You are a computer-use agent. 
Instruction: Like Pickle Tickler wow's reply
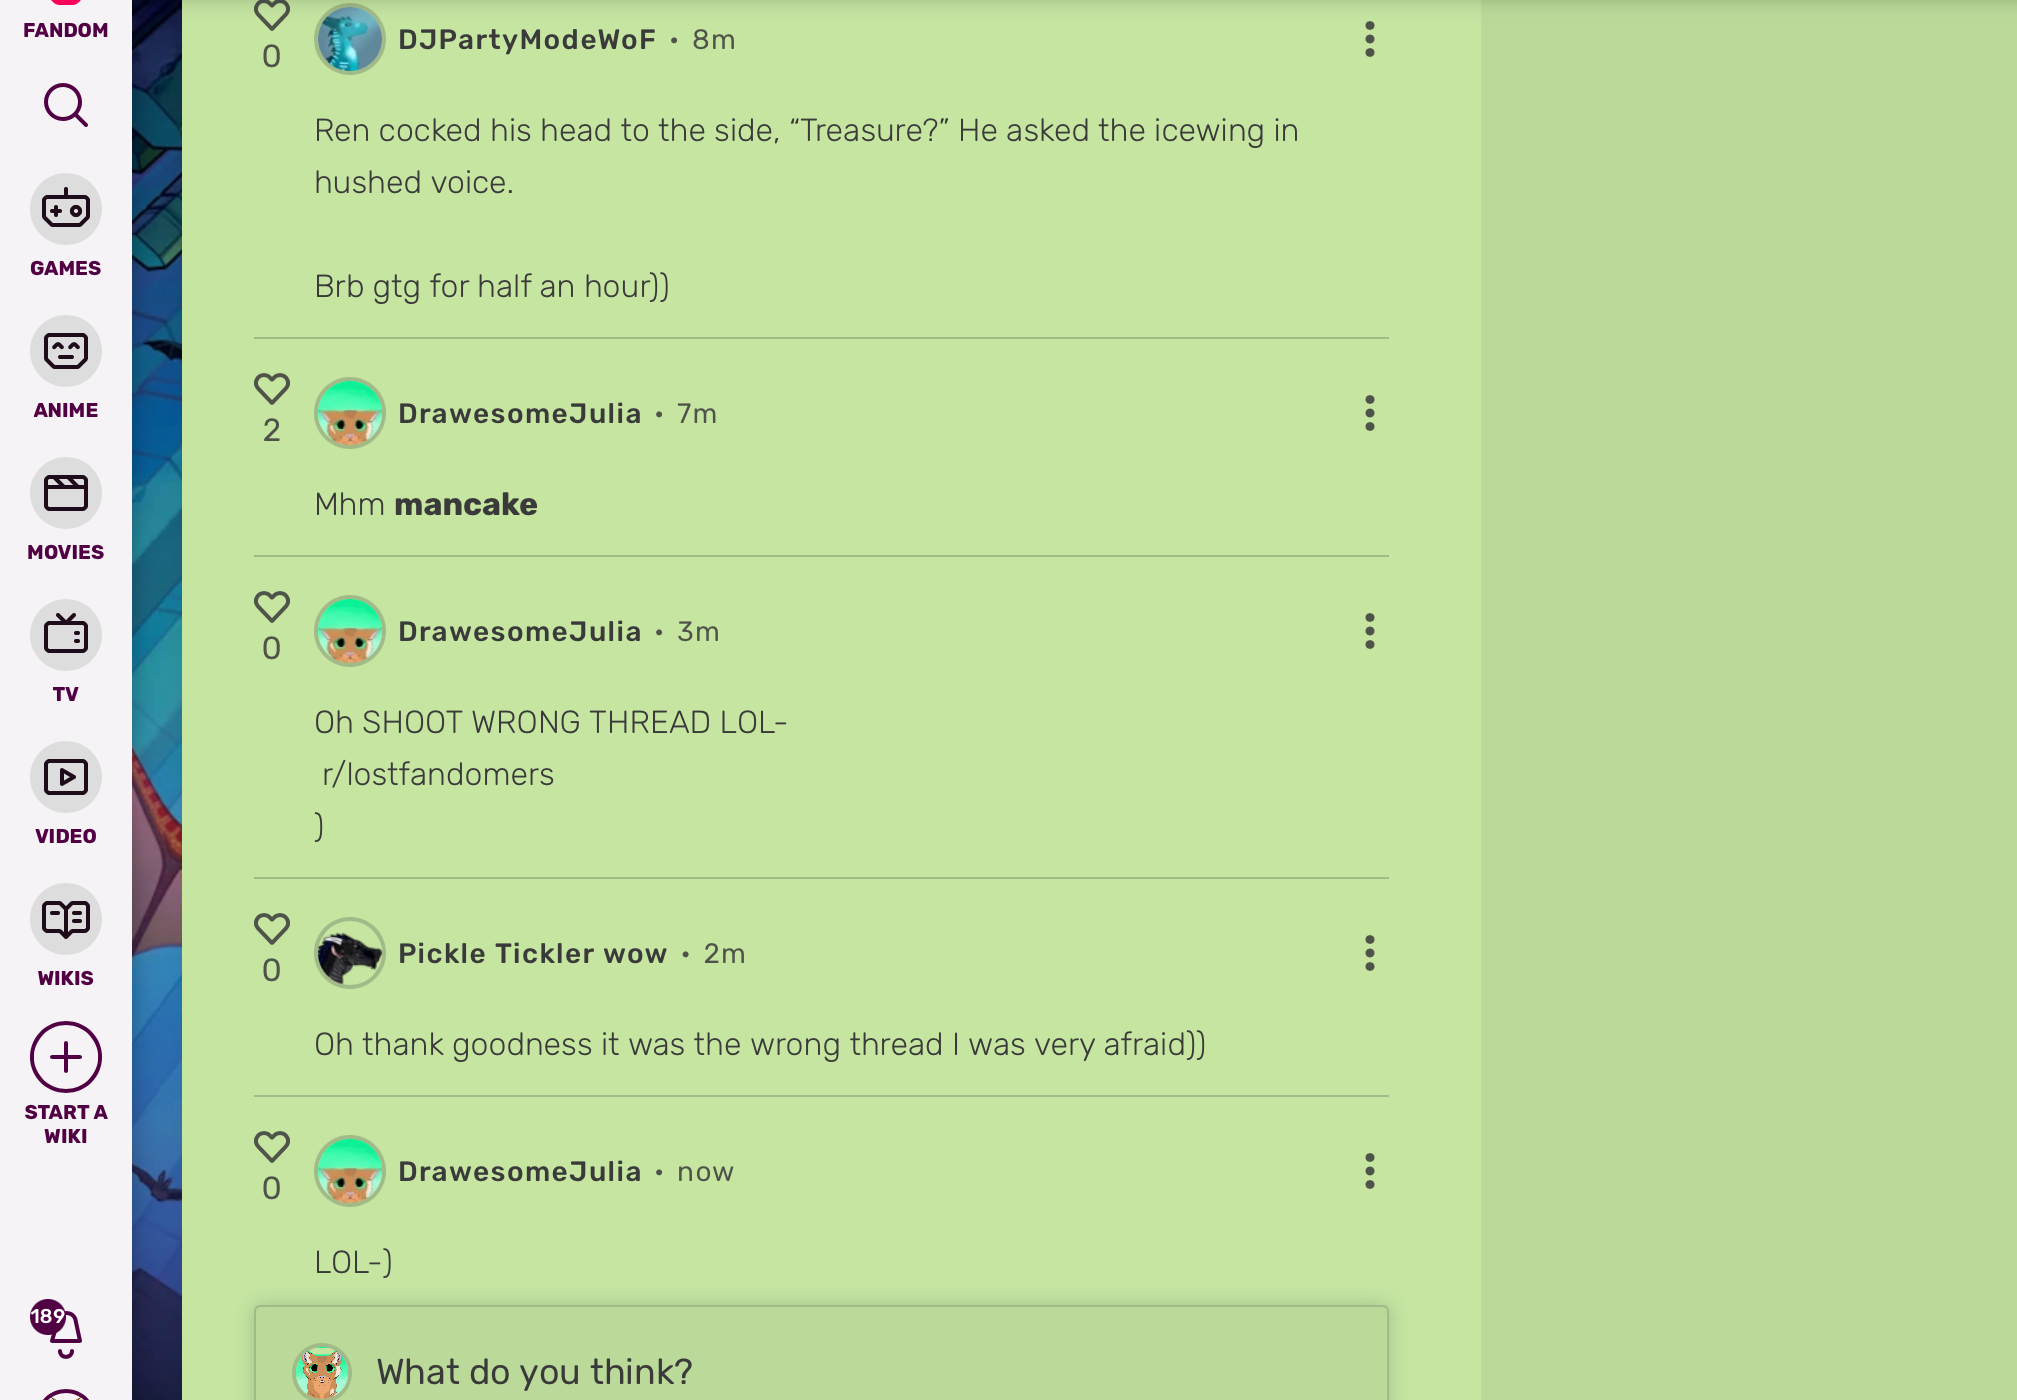[271, 928]
